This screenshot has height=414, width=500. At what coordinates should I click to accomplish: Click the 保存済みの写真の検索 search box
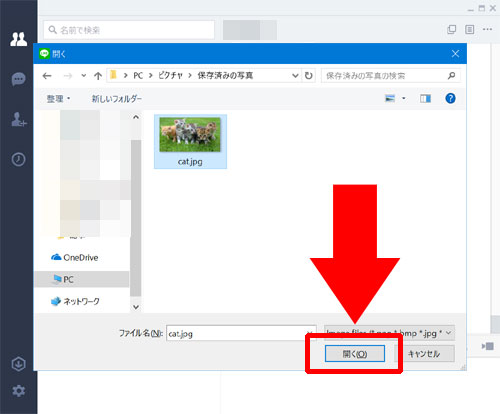[391, 76]
